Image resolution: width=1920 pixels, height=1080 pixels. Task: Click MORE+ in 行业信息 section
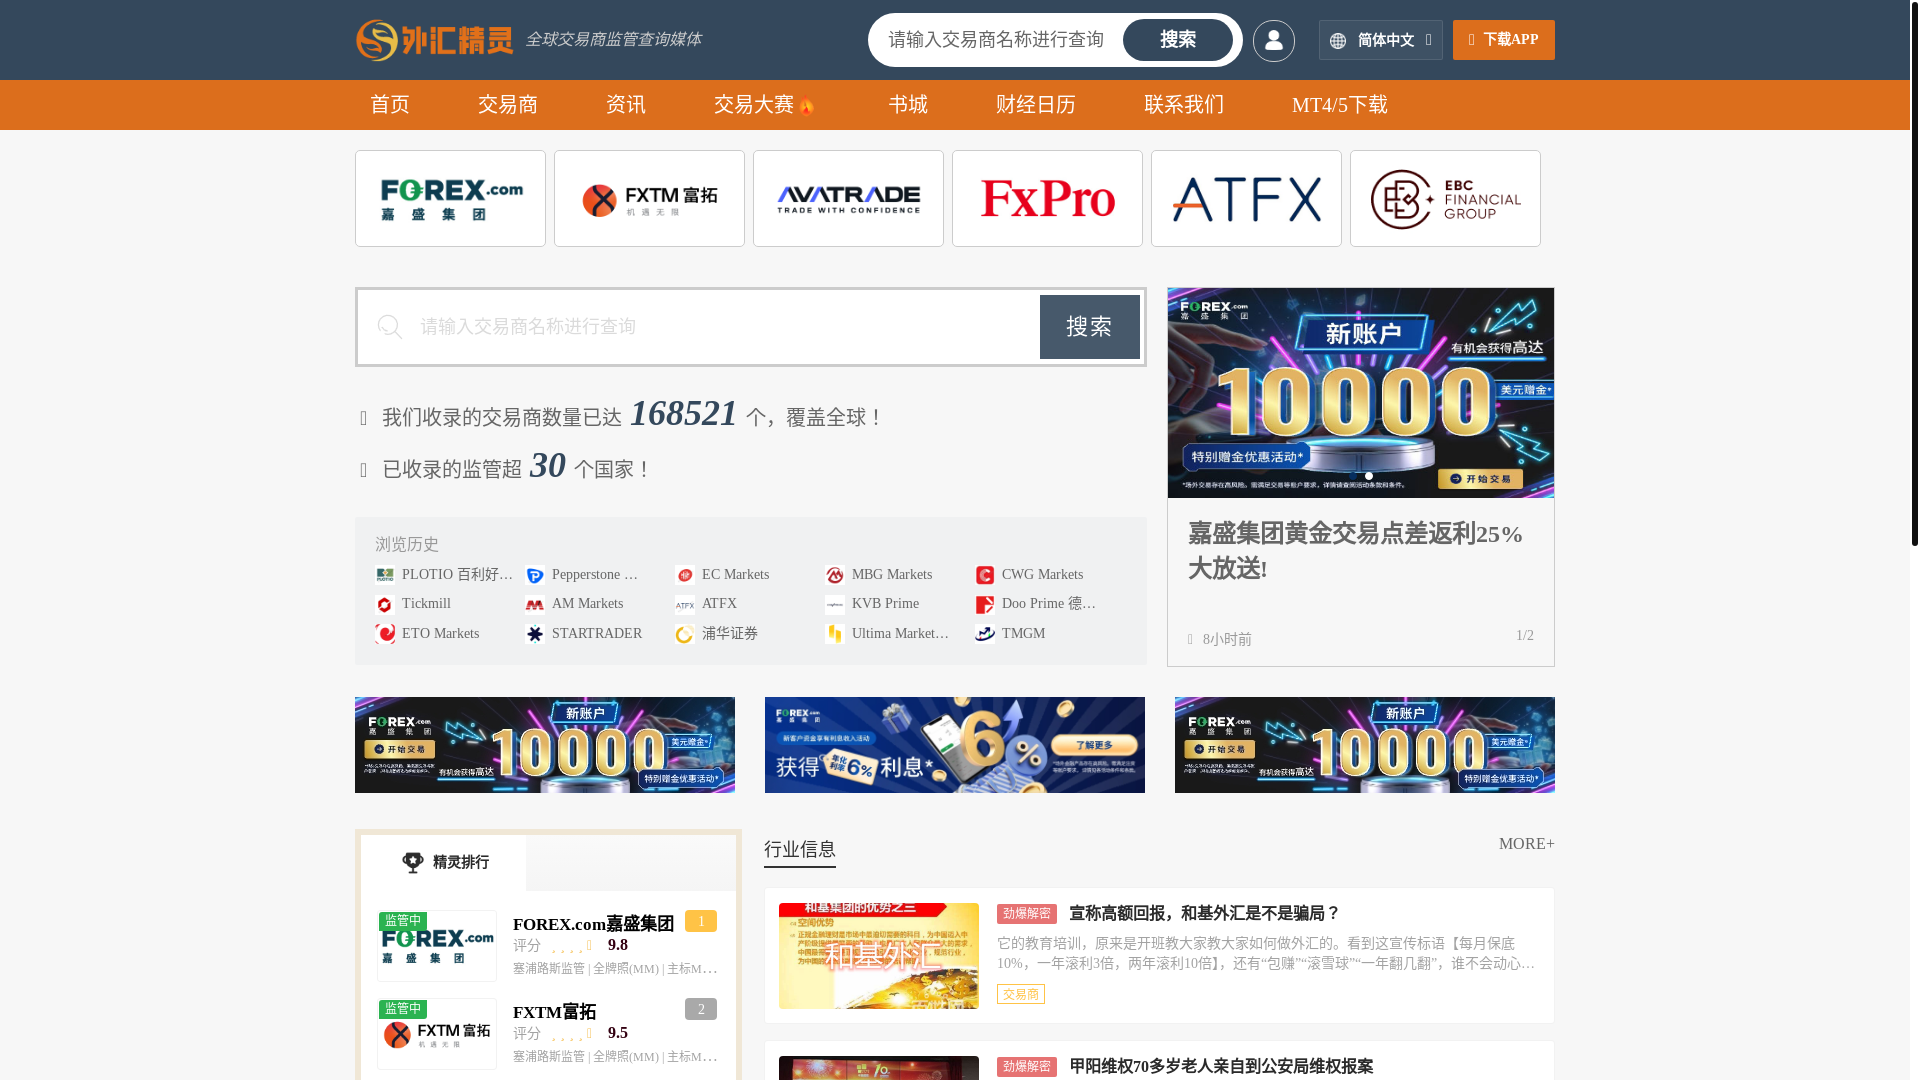tap(1526, 844)
